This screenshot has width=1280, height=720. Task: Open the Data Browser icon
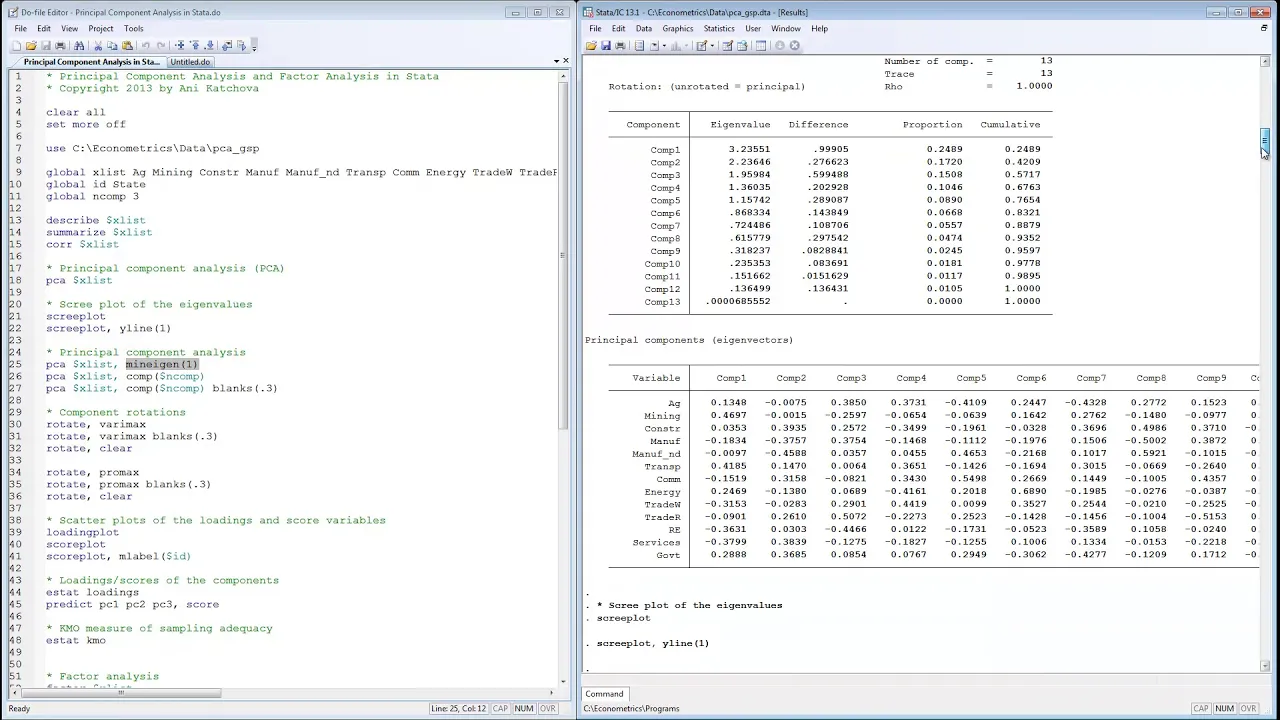(x=742, y=46)
